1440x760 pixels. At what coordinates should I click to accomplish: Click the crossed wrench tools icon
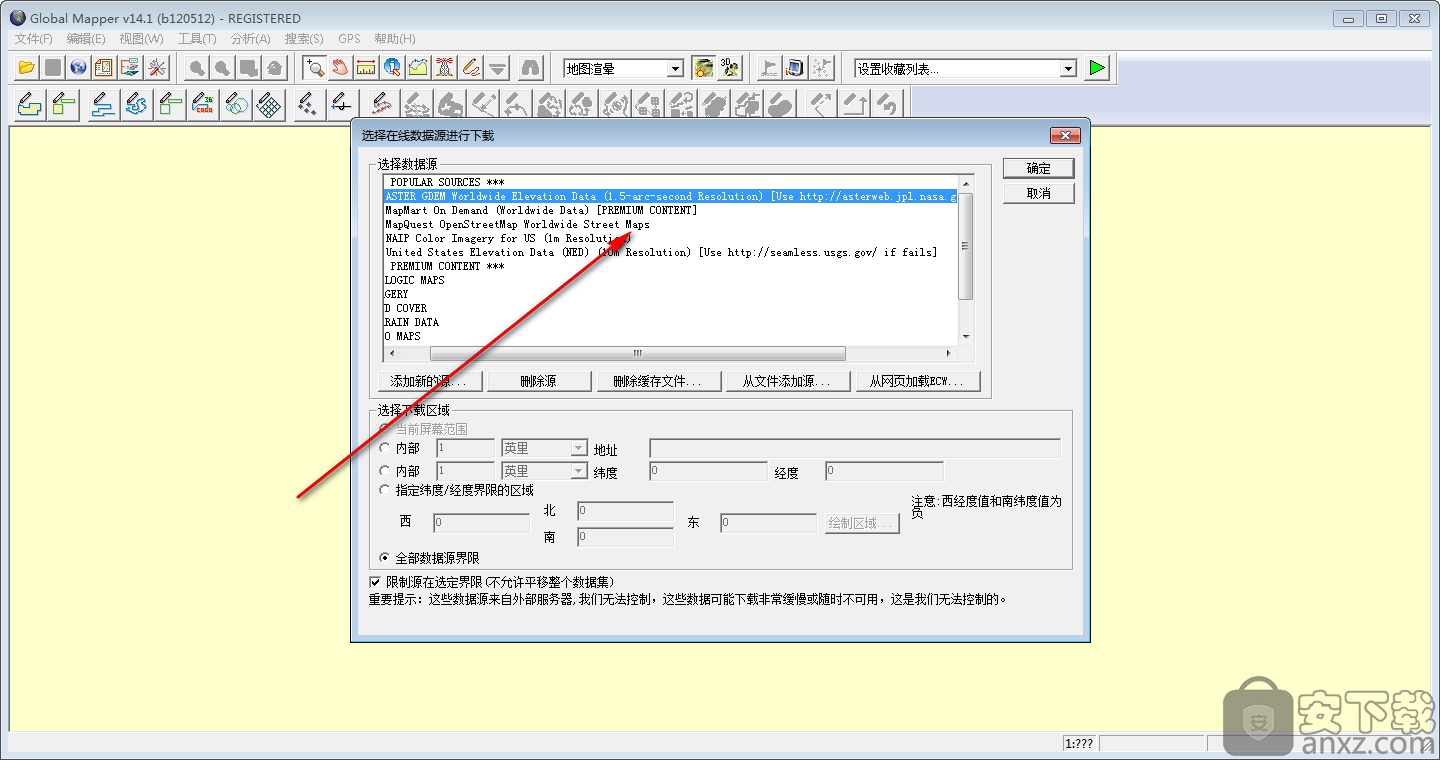pos(157,68)
